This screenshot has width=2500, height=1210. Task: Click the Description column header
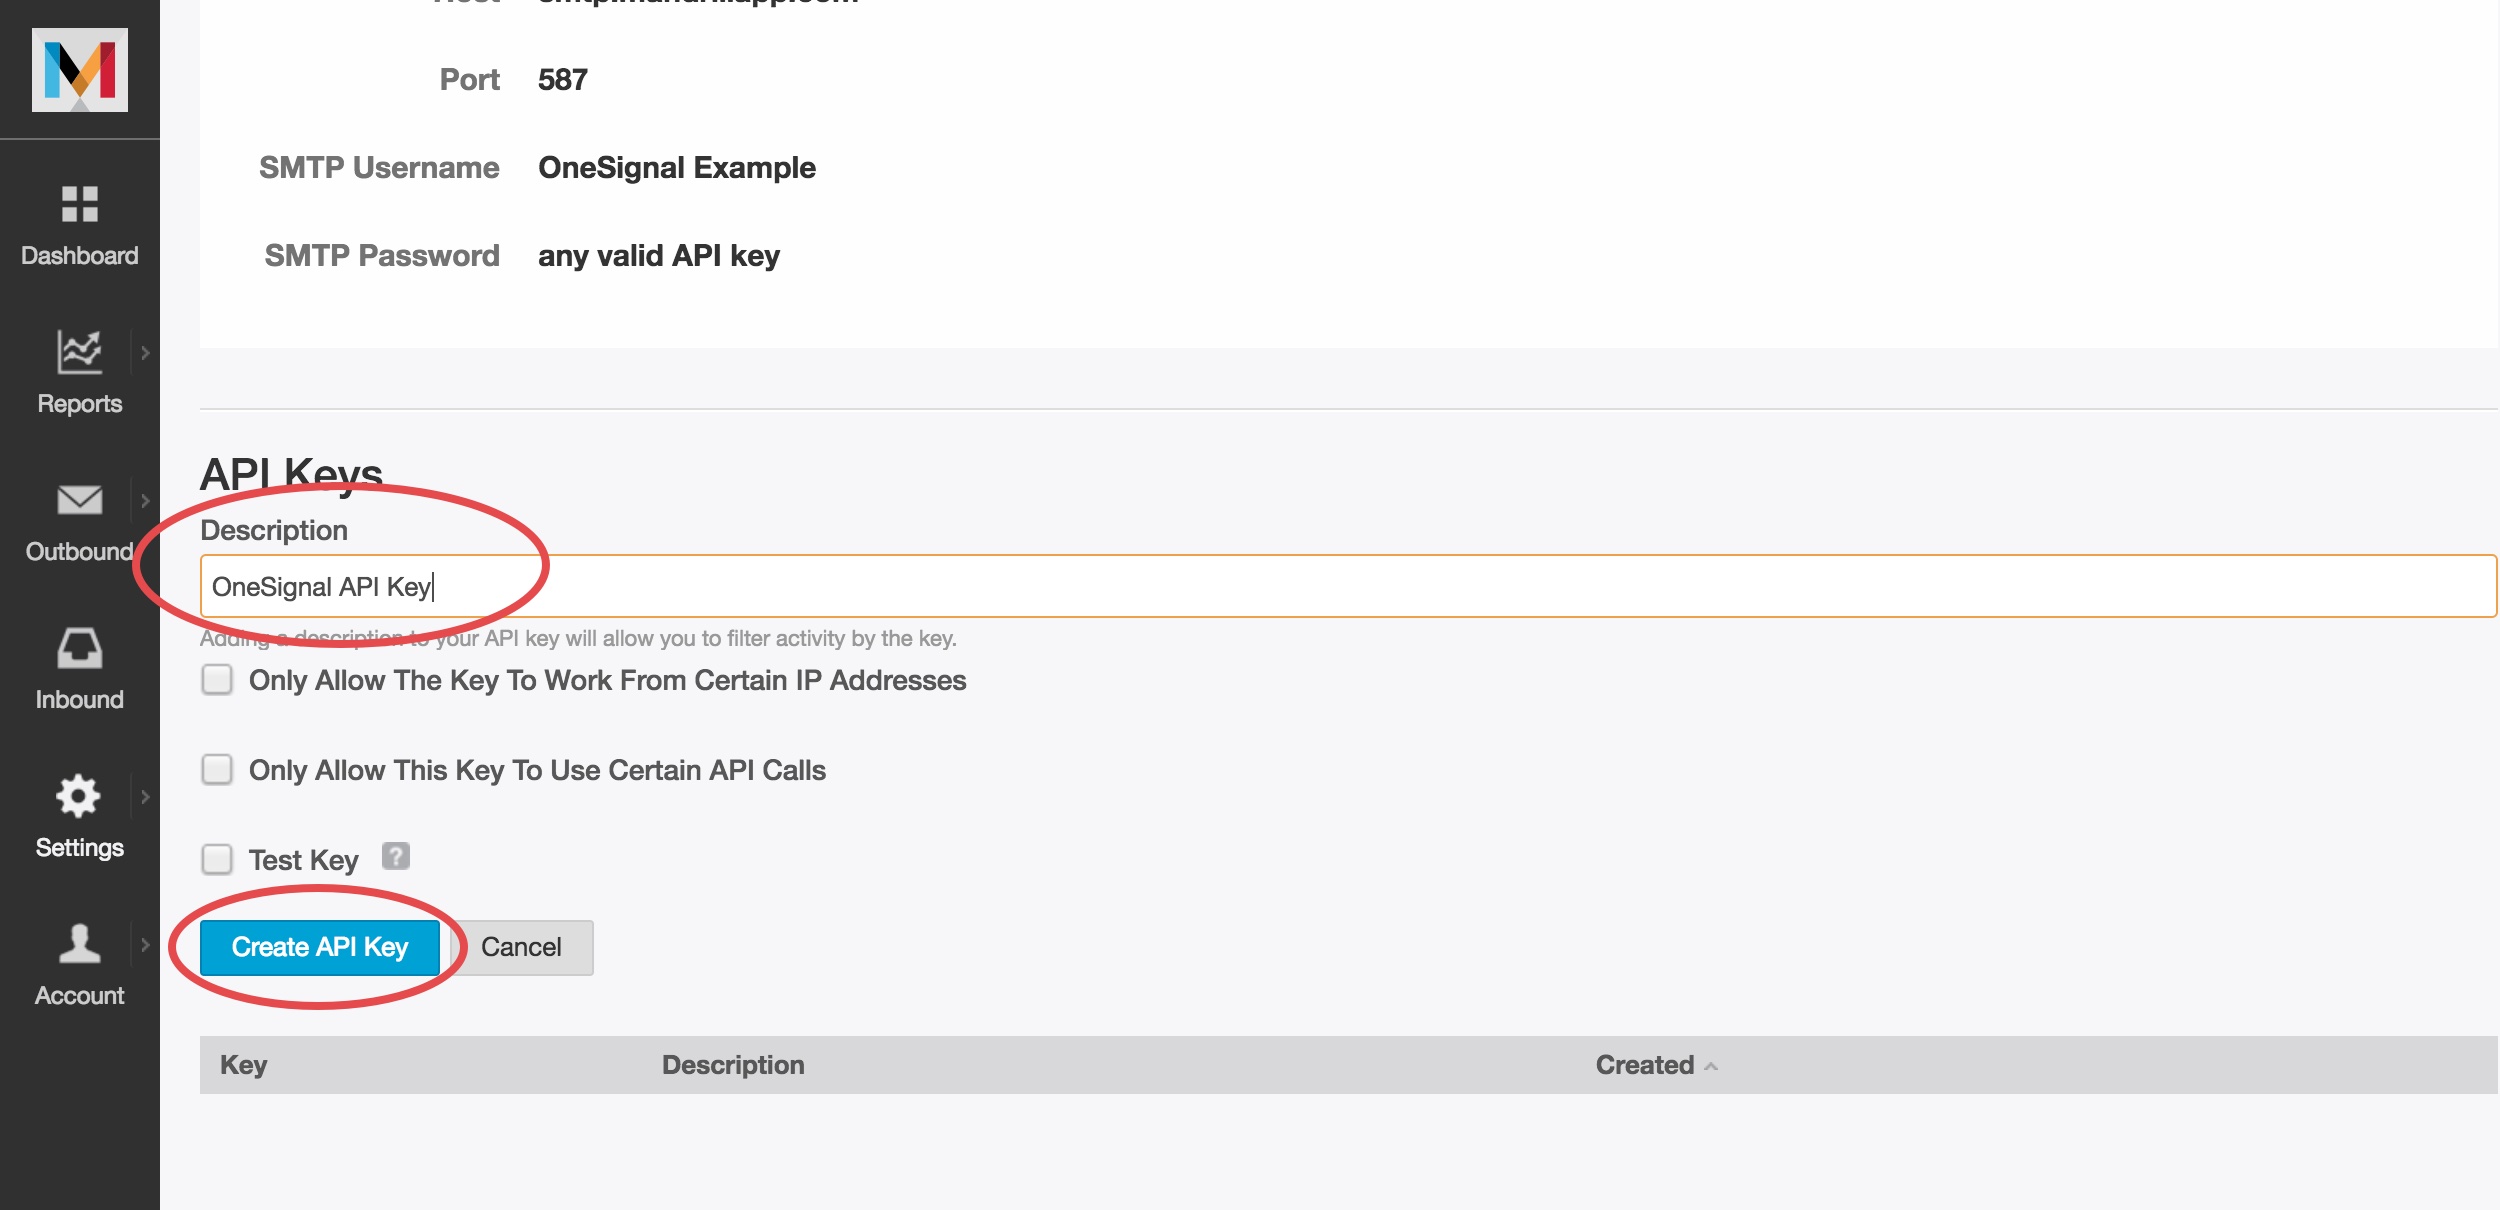click(733, 1065)
